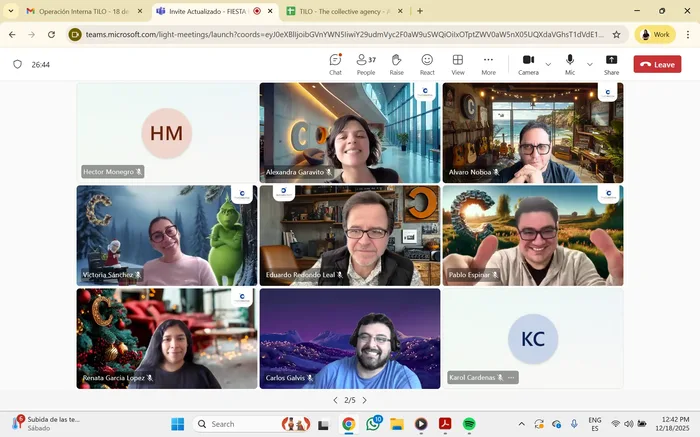The width and height of the screenshot is (700, 437).
Task: Open the media player taskbar icon
Action: pos(421,424)
